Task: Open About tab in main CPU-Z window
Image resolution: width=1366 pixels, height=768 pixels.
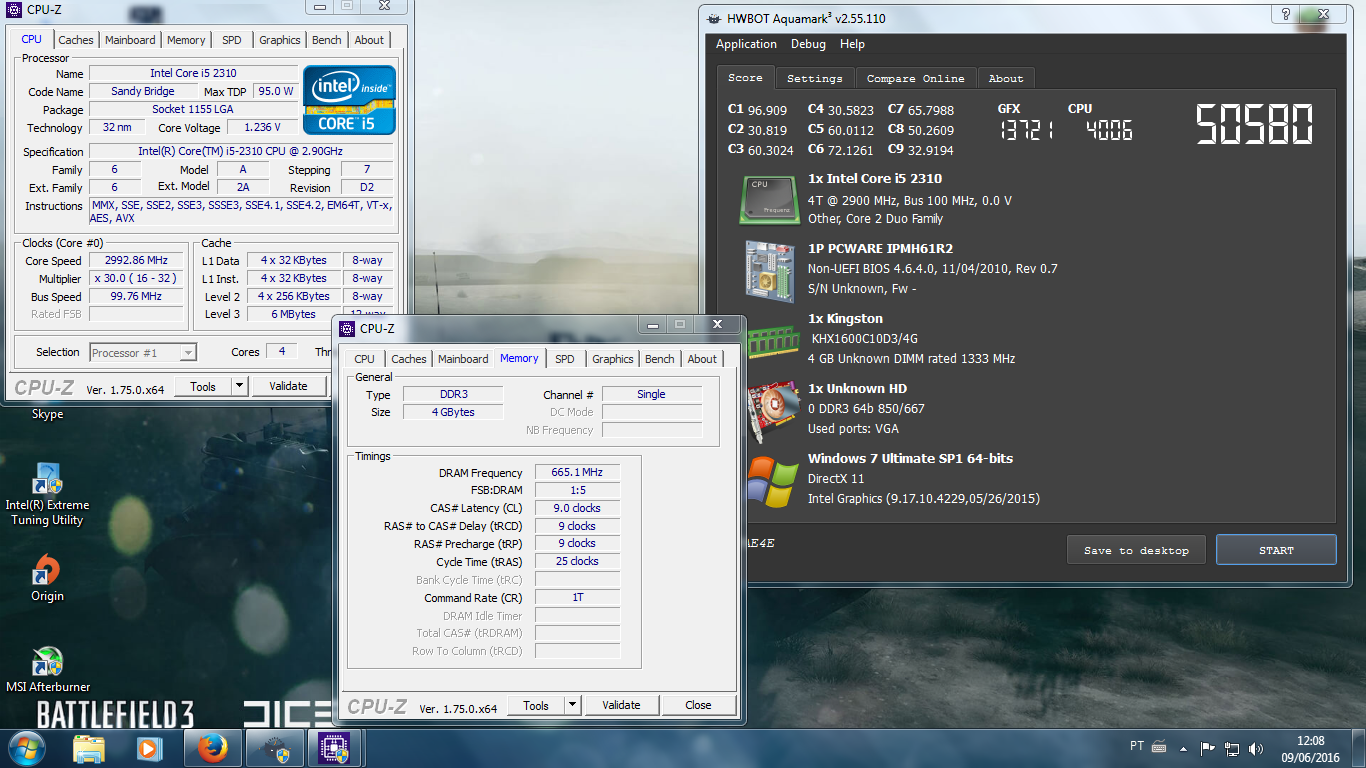Action: (369, 40)
